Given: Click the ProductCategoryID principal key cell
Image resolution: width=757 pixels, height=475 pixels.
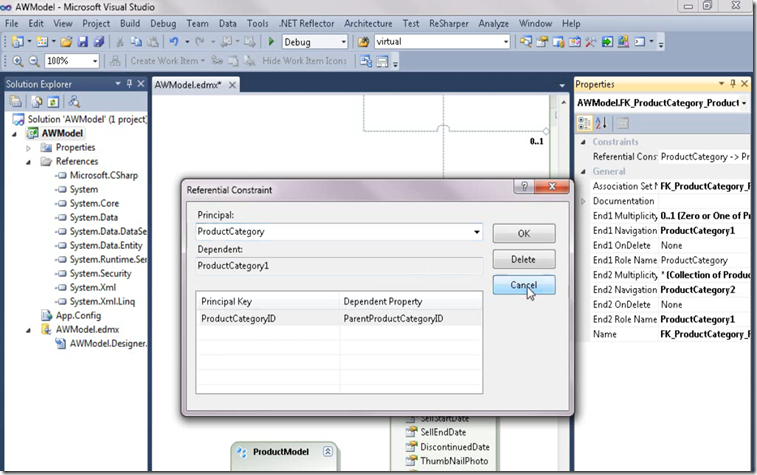Looking at the screenshot, I should point(268,319).
